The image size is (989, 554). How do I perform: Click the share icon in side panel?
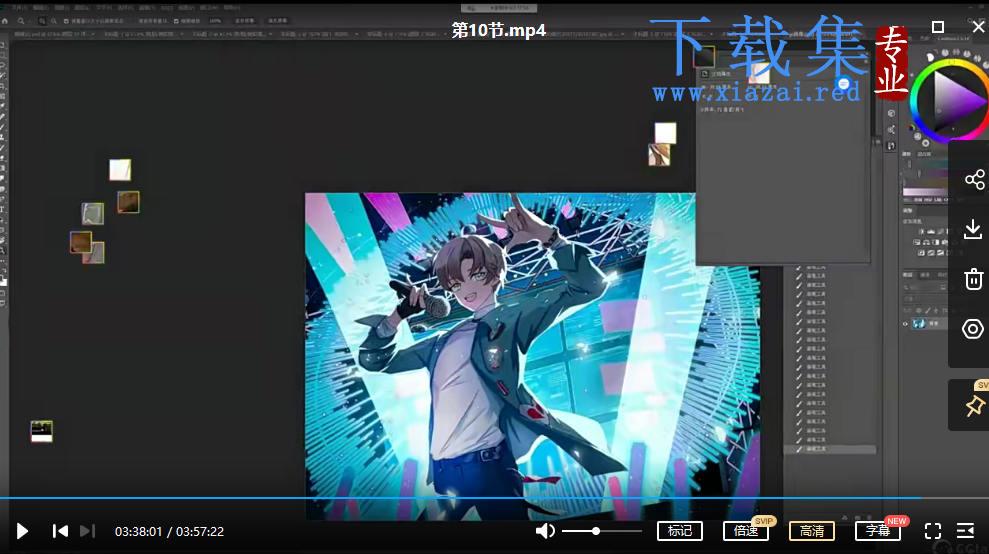click(x=974, y=180)
